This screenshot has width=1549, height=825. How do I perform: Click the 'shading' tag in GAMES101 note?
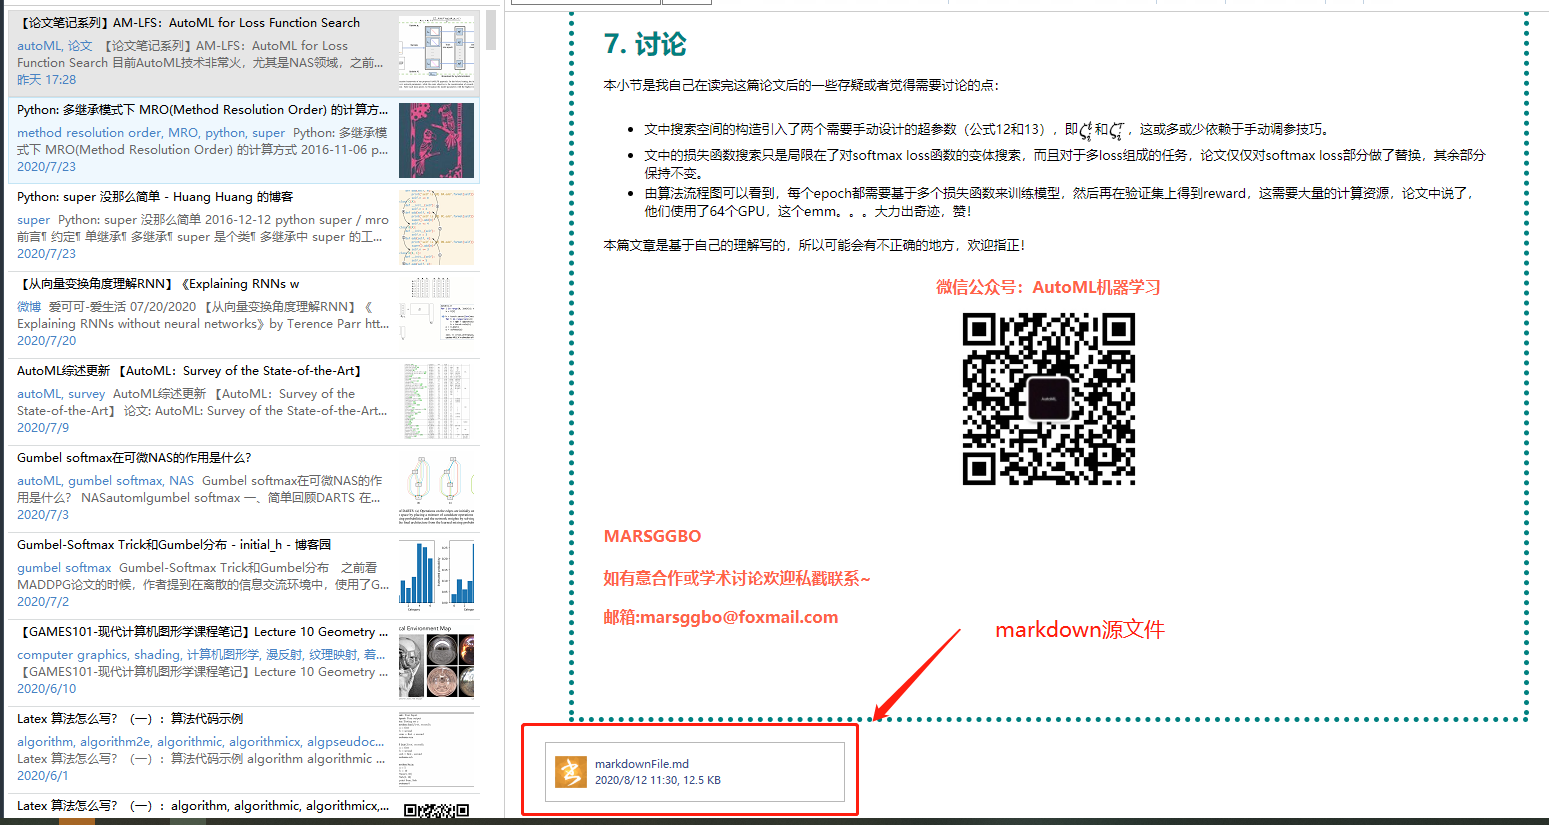point(157,655)
